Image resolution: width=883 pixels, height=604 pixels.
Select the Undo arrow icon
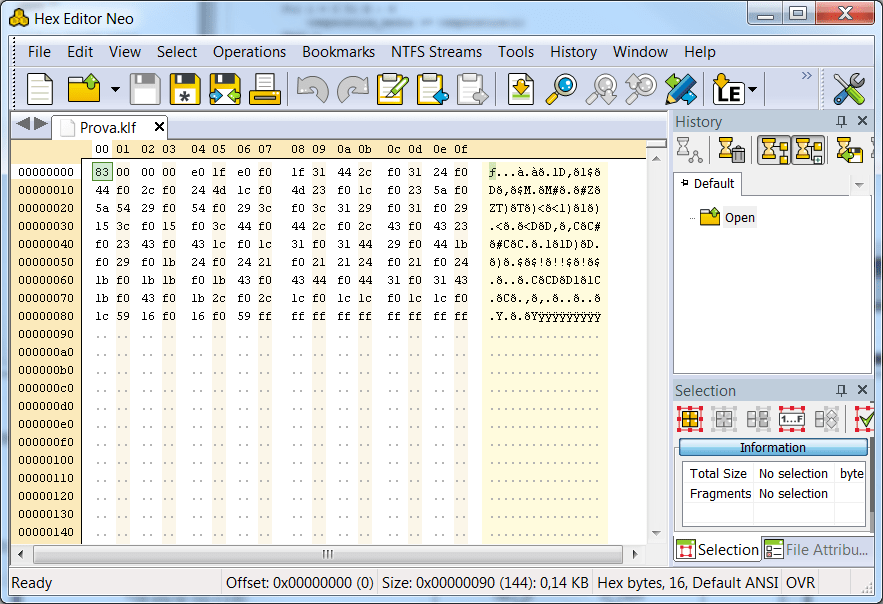tap(313, 89)
